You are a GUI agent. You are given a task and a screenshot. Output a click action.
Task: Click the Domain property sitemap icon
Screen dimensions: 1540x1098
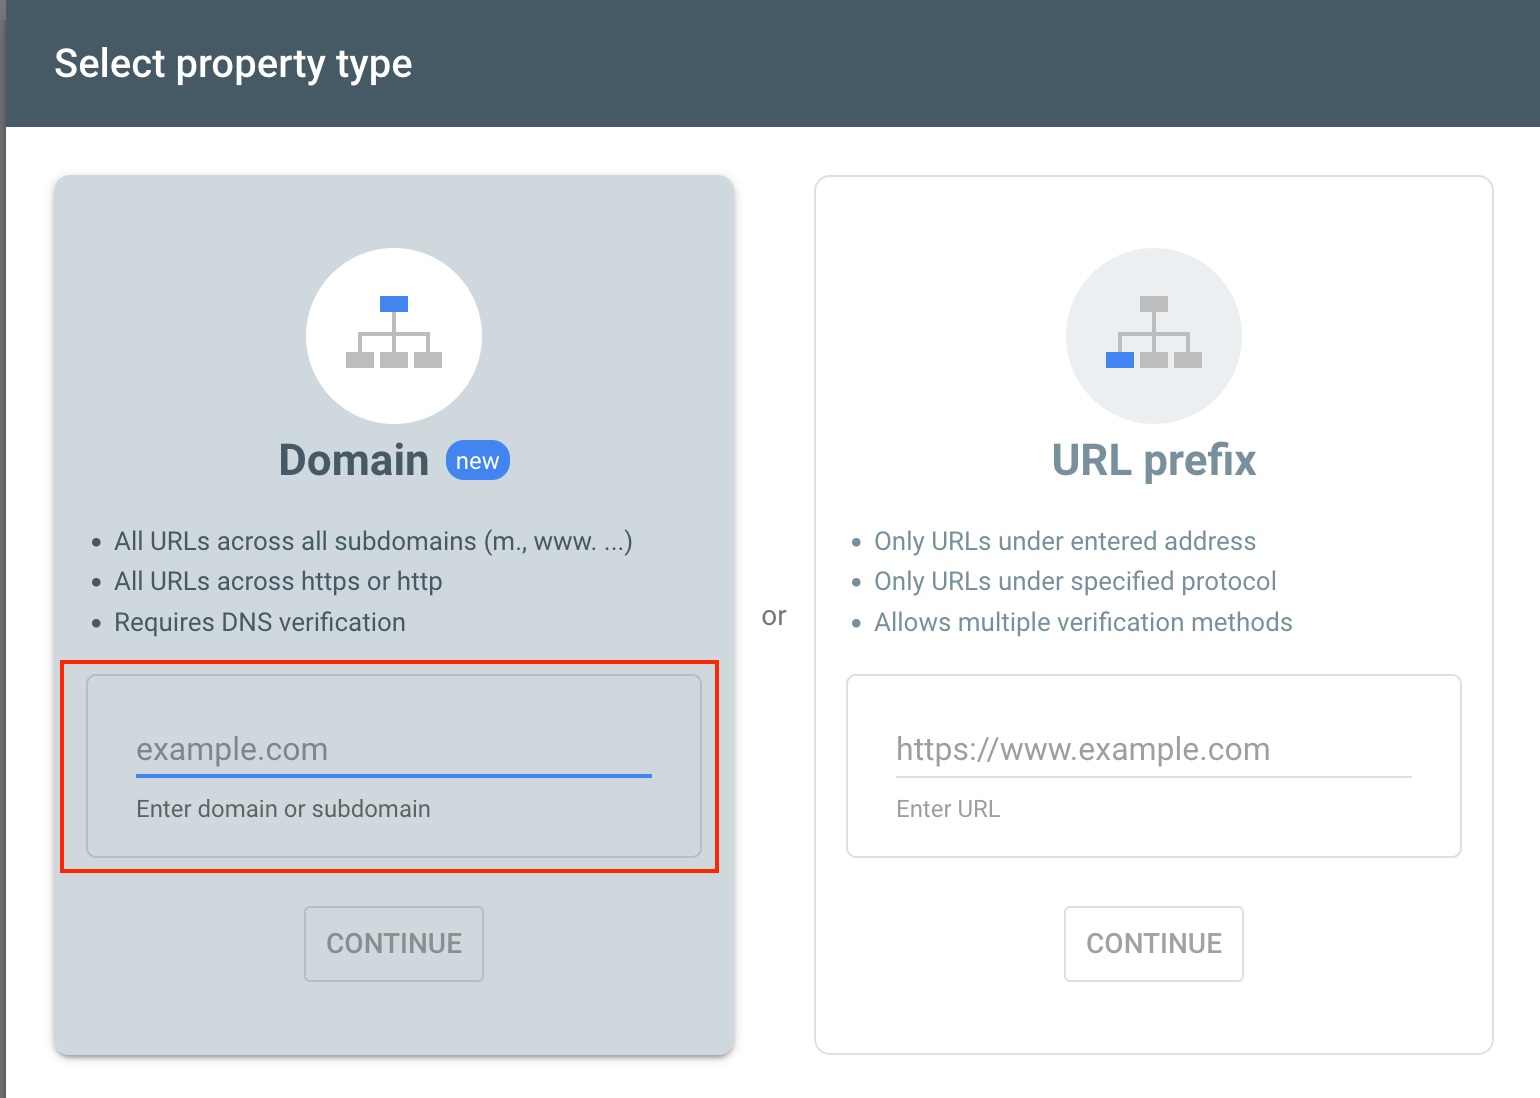(394, 335)
